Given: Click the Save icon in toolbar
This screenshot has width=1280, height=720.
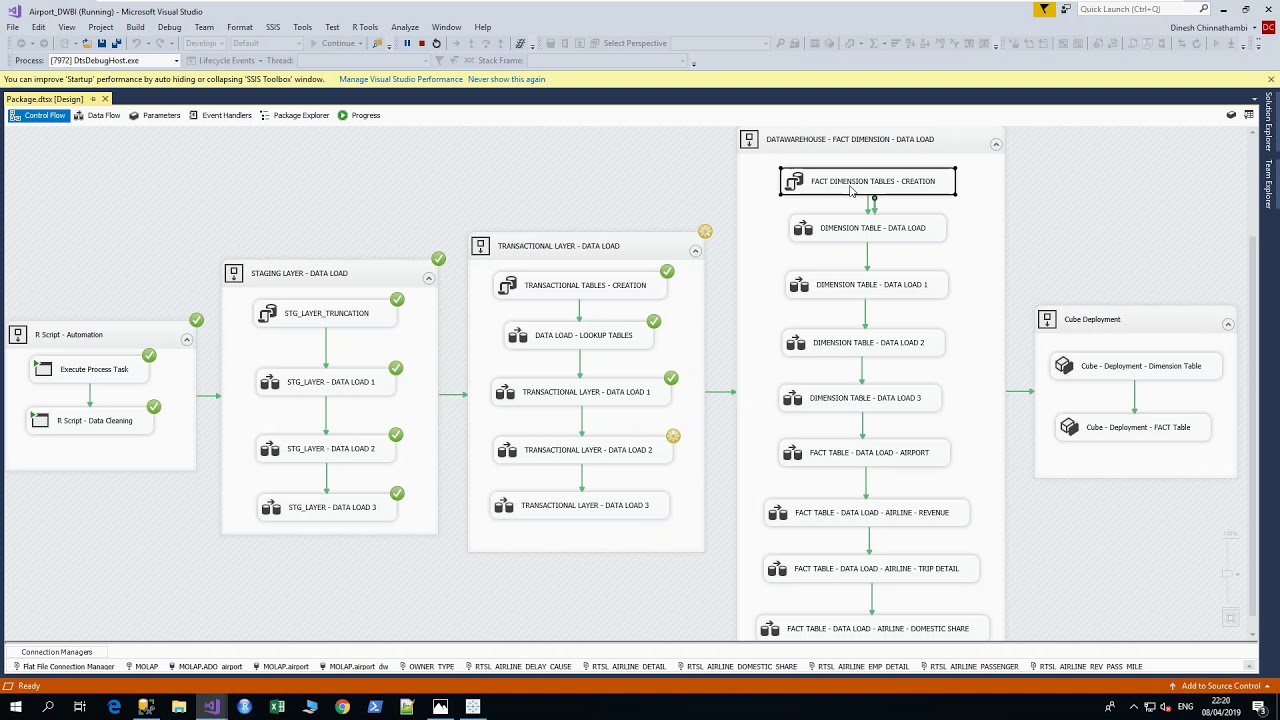Looking at the screenshot, I should point(101,43).
